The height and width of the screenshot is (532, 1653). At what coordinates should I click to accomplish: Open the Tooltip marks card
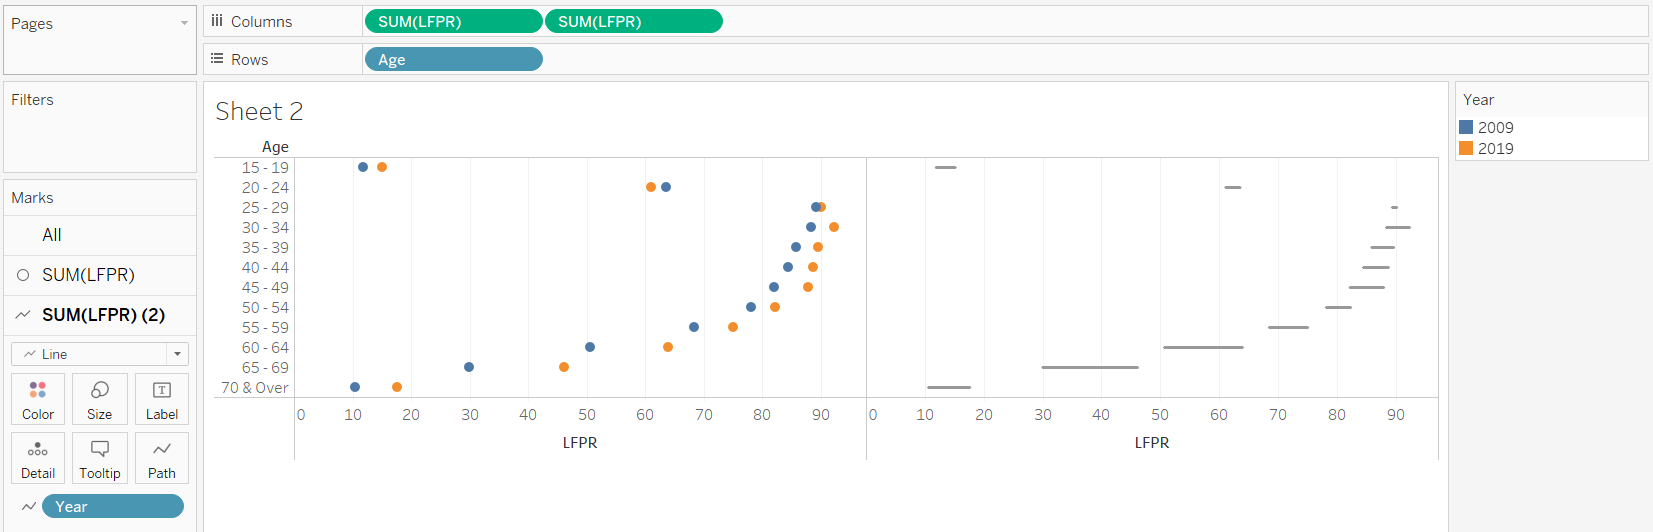pos(99,458)
